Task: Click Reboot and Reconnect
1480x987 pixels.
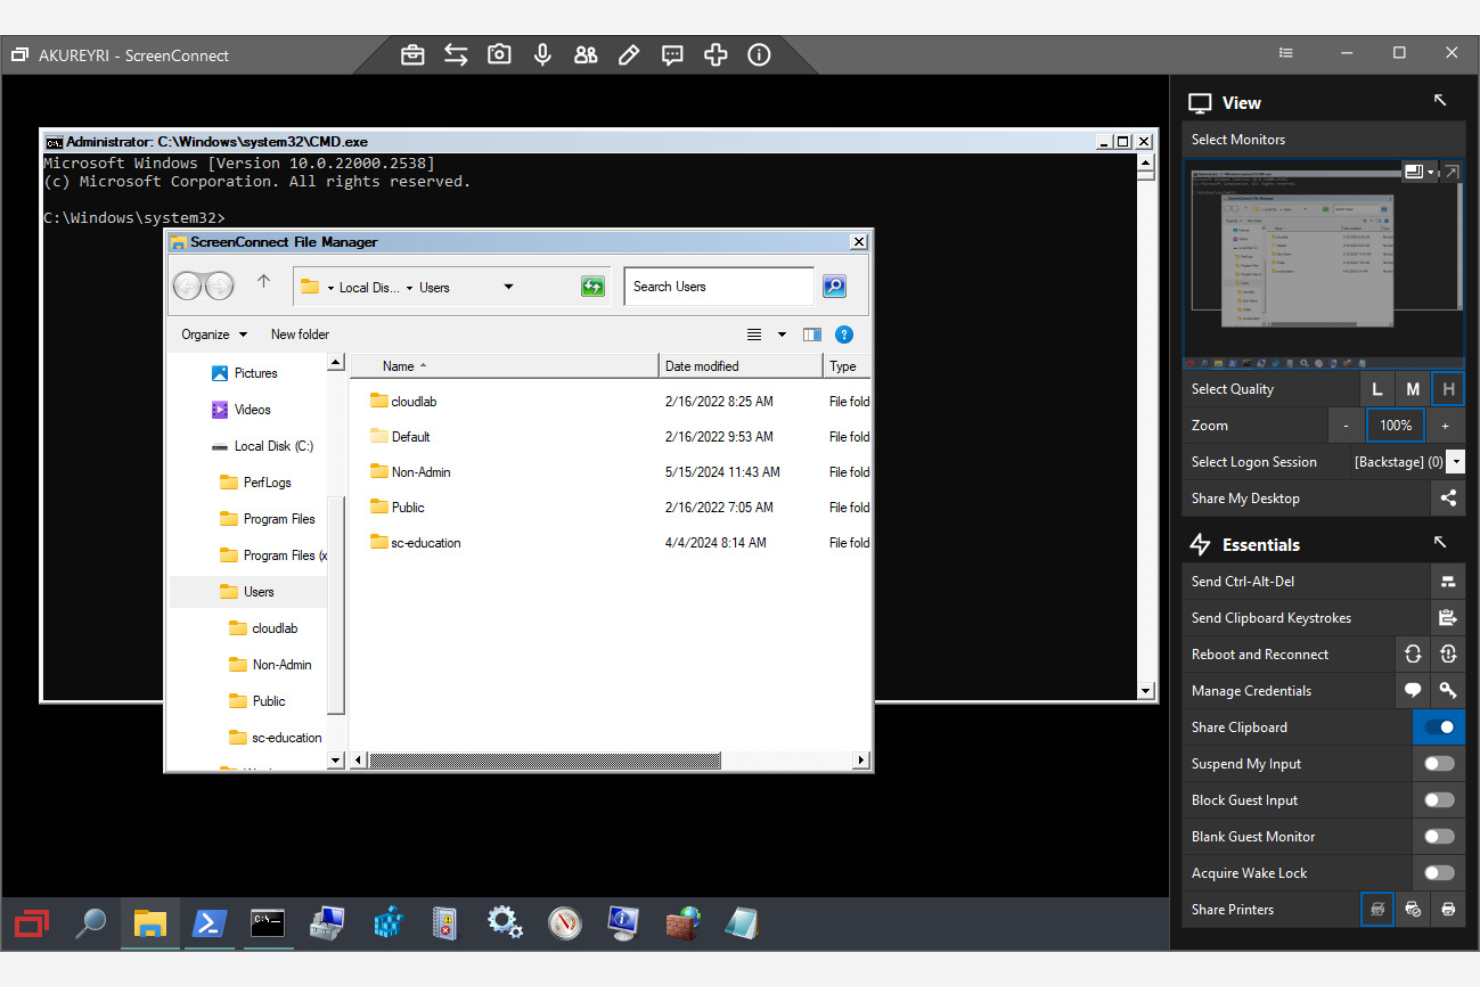Action: click(x=1259, y=654)
